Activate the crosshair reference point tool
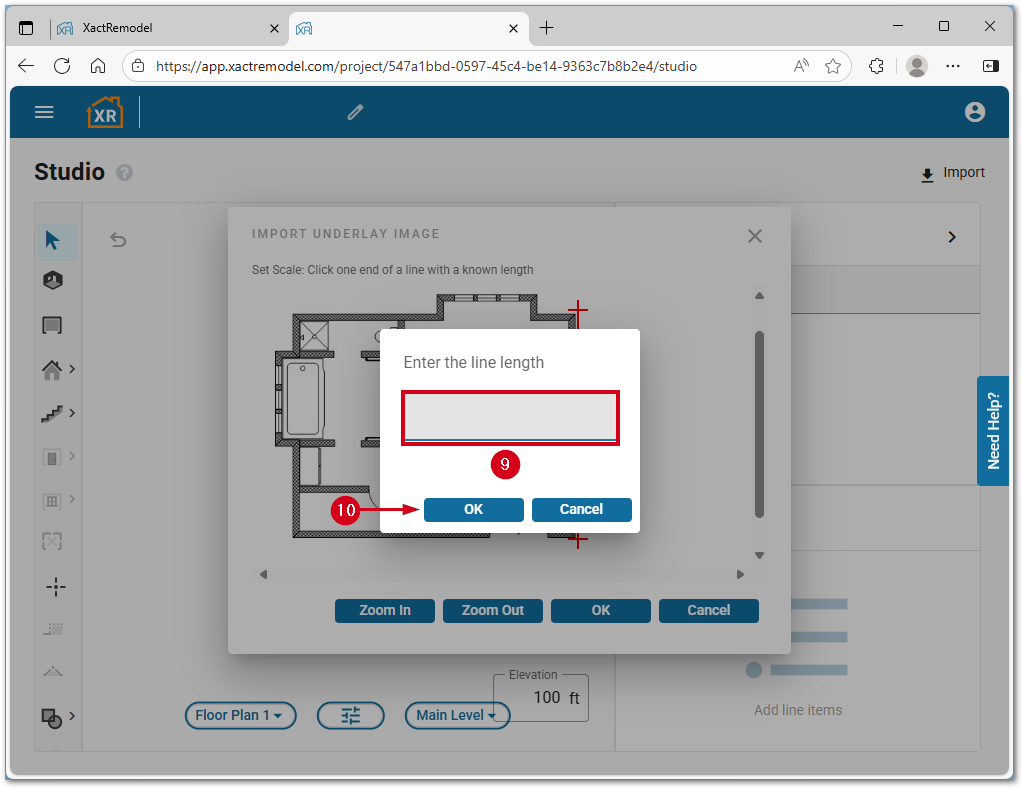Image resolution: width=1023 pixels, height=789 pixels. pos(56,587)
